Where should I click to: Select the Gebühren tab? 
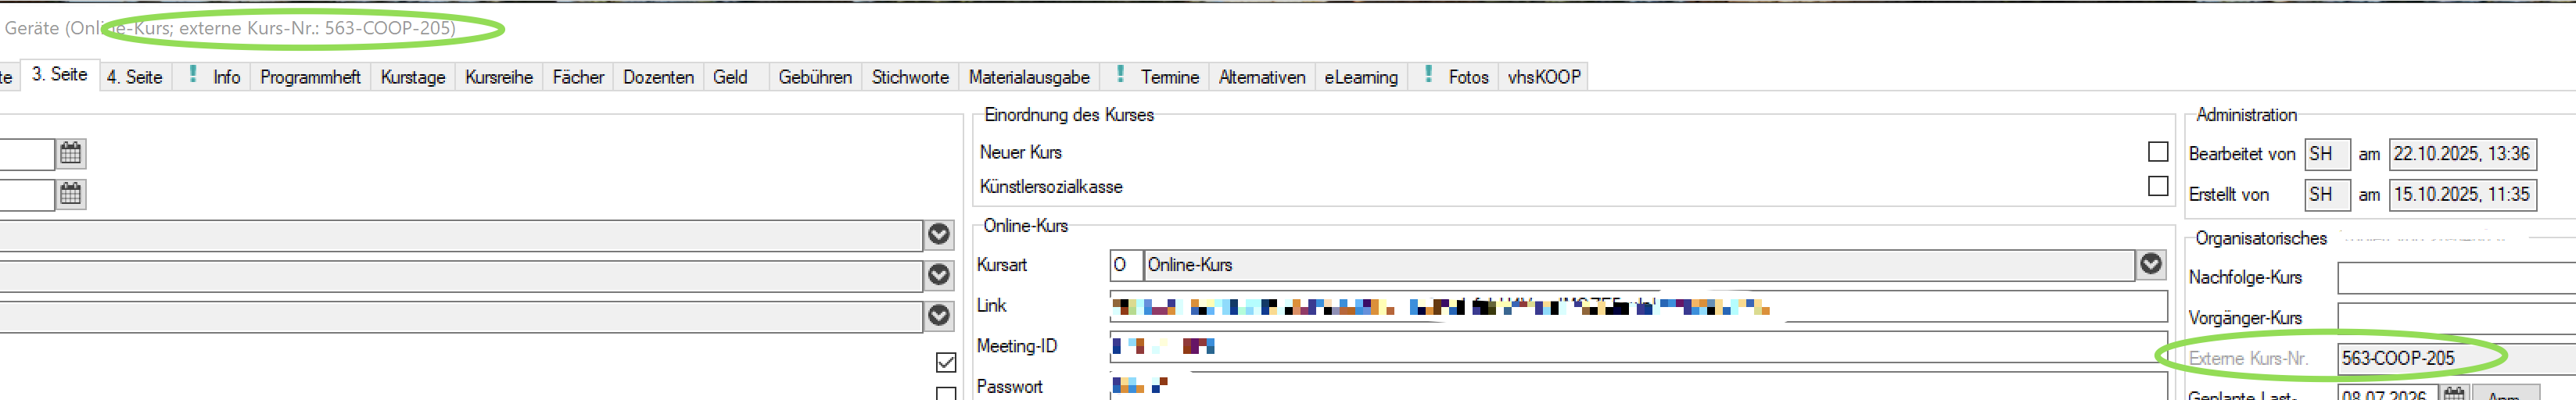814,77
